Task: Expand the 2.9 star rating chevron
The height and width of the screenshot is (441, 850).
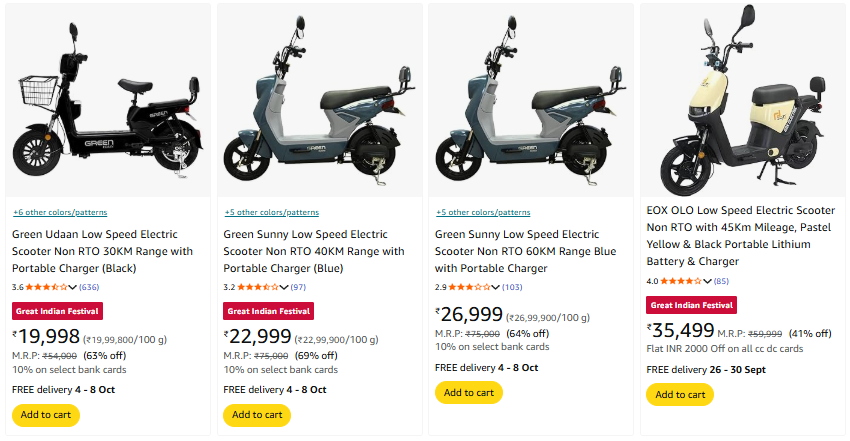Action: click(x=496, y=287)
